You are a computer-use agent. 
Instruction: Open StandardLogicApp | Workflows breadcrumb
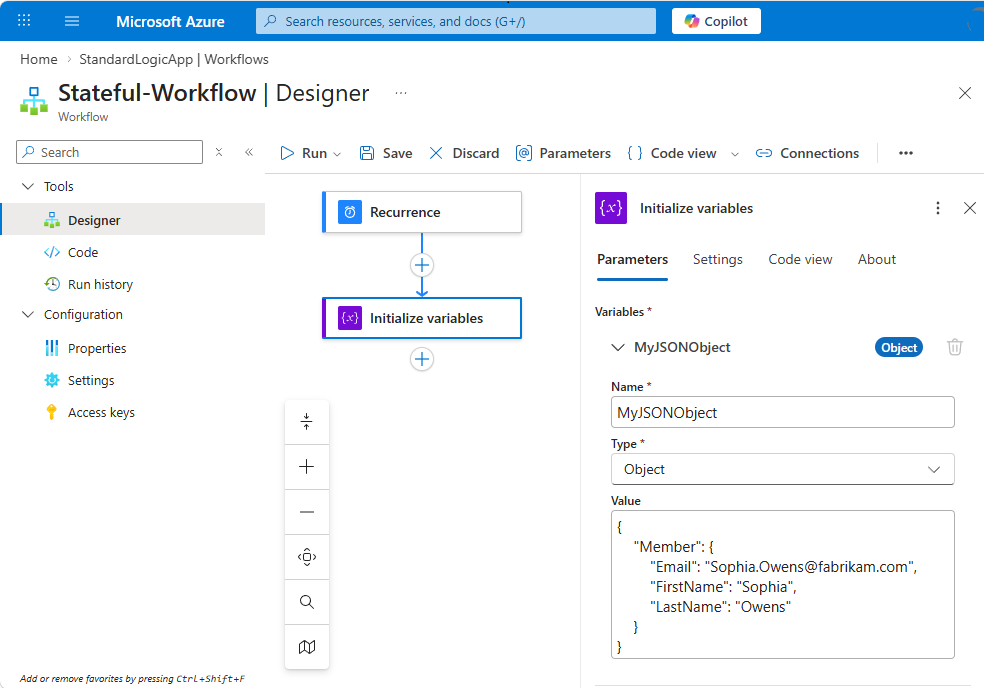tap(174, 59)
